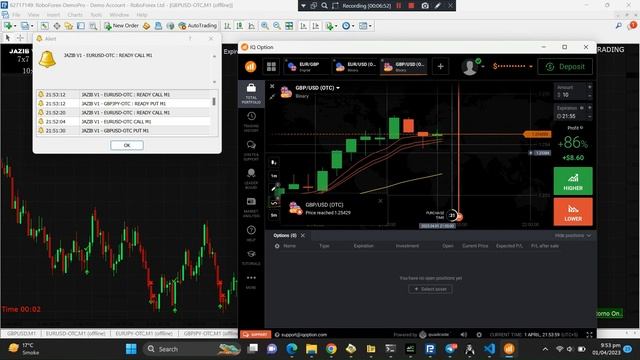Click the Deposit button
Screen dimensions: 640x360
pyautogui.click(x=565, y=67)
